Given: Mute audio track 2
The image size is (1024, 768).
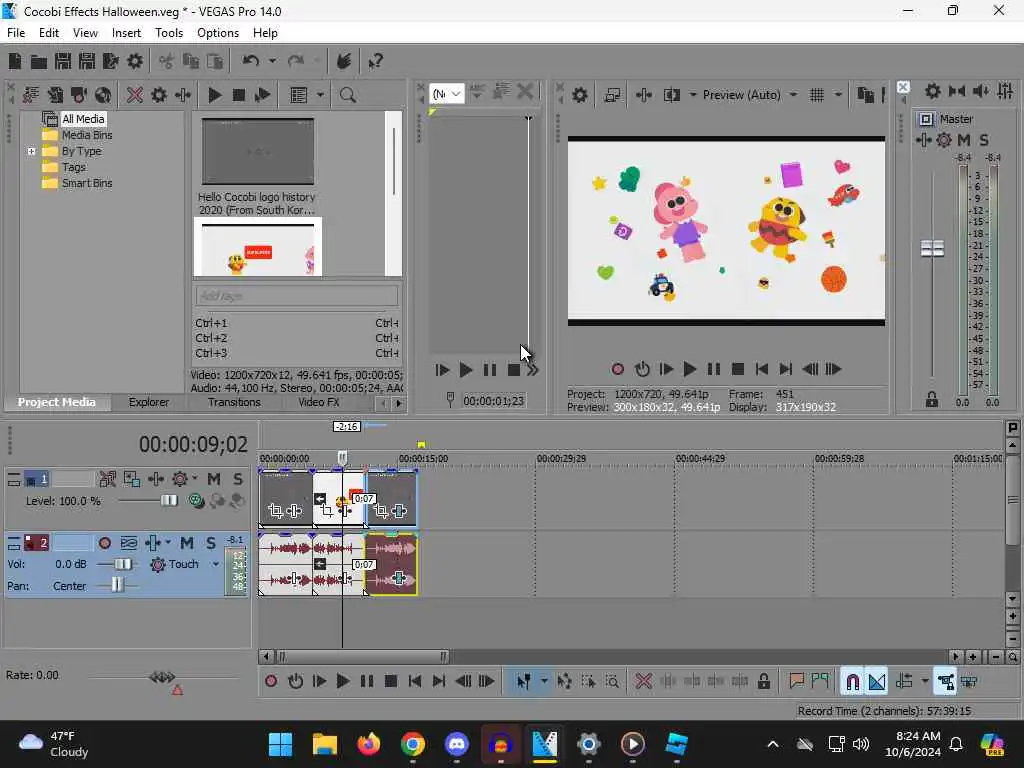Looking at the screenshot, I should (187, 543).
